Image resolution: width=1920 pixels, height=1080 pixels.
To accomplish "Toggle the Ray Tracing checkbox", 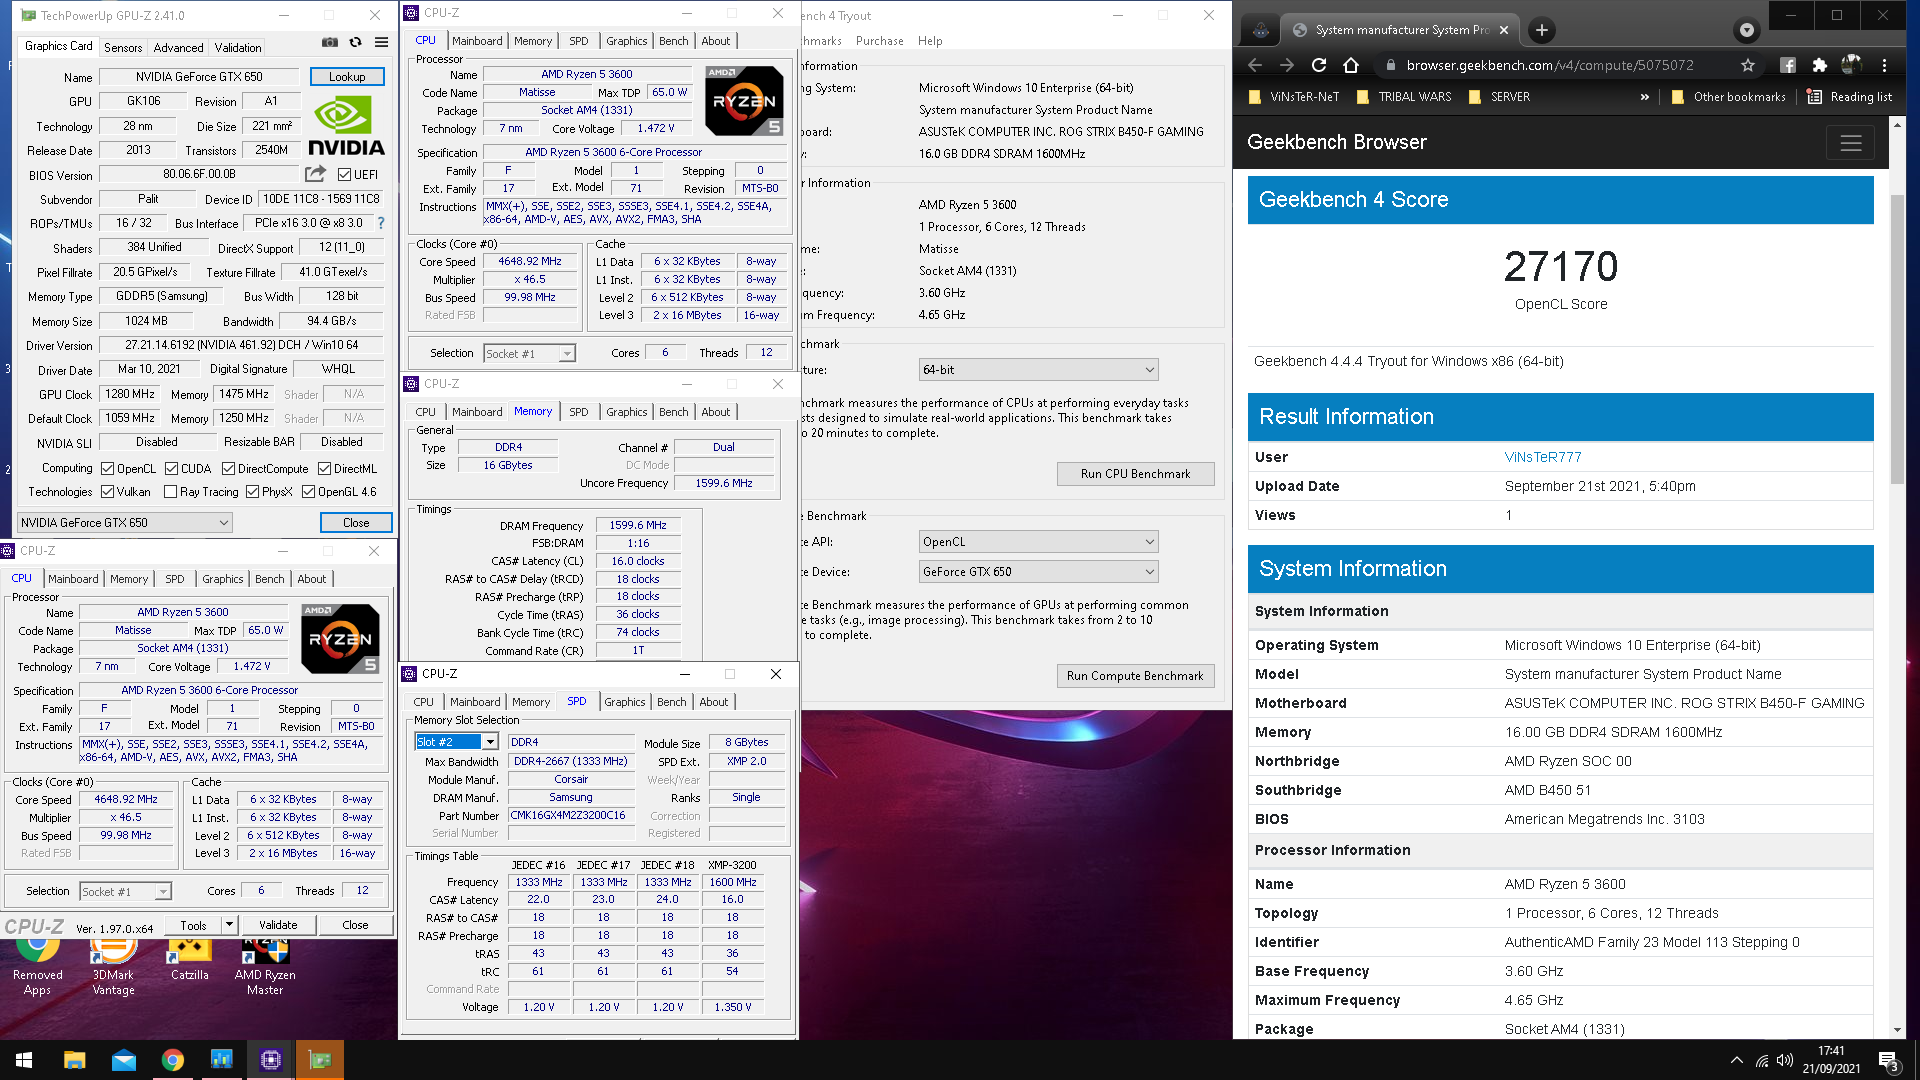I will pyautogui.click(x=170, y=492).
